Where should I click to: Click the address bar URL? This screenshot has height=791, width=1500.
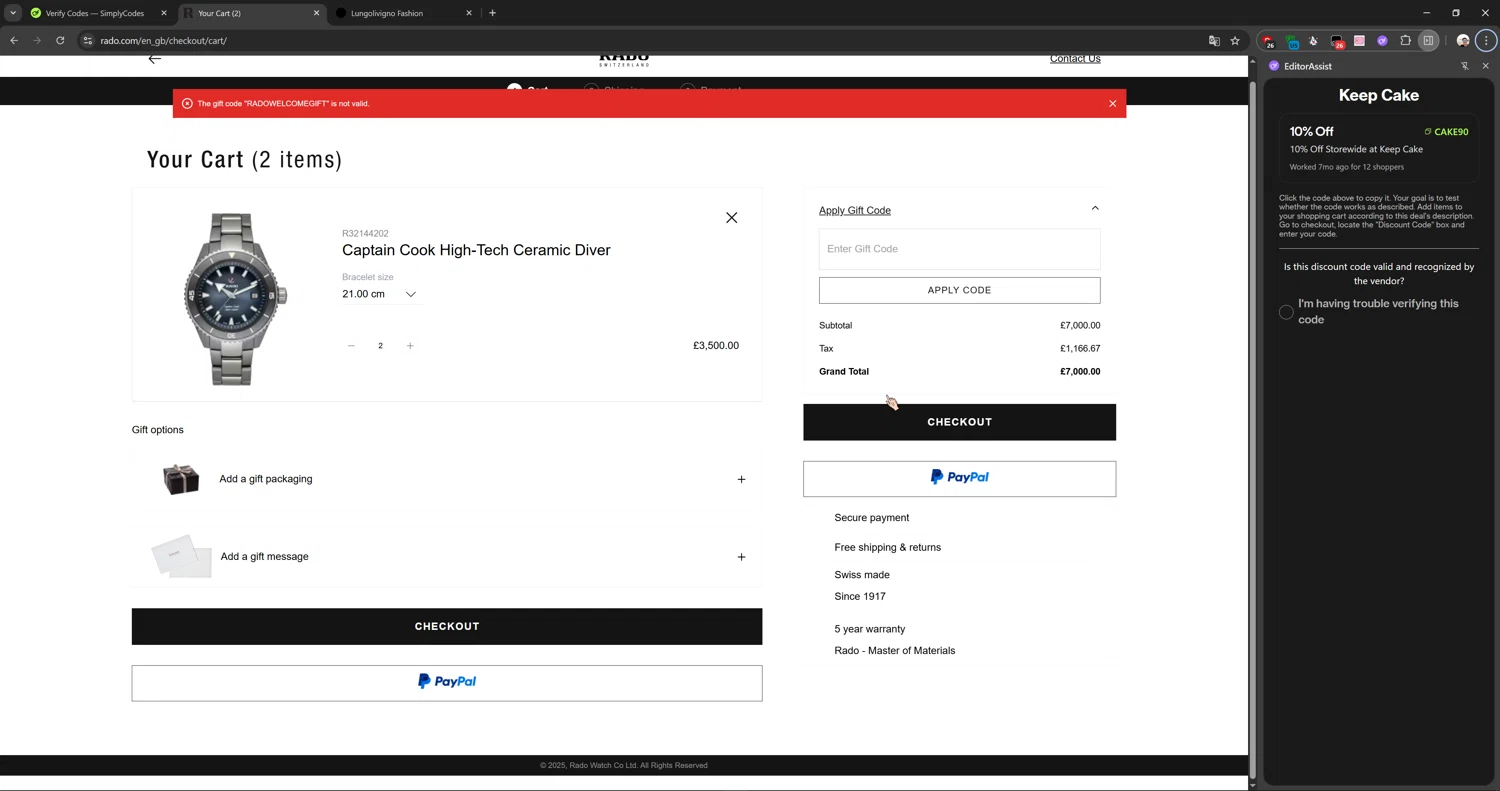[x=164, y=41]
